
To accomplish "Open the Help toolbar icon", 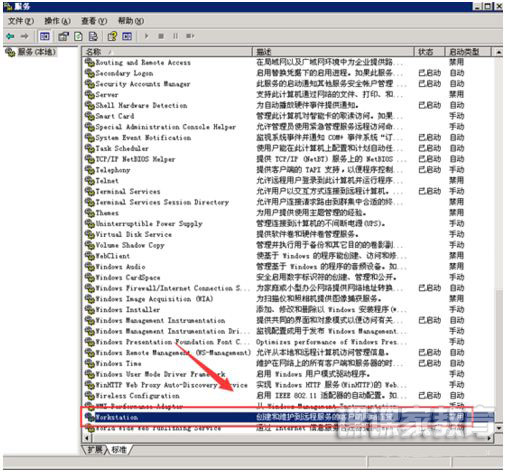I will pyautogui.click(x=112, y=36).
